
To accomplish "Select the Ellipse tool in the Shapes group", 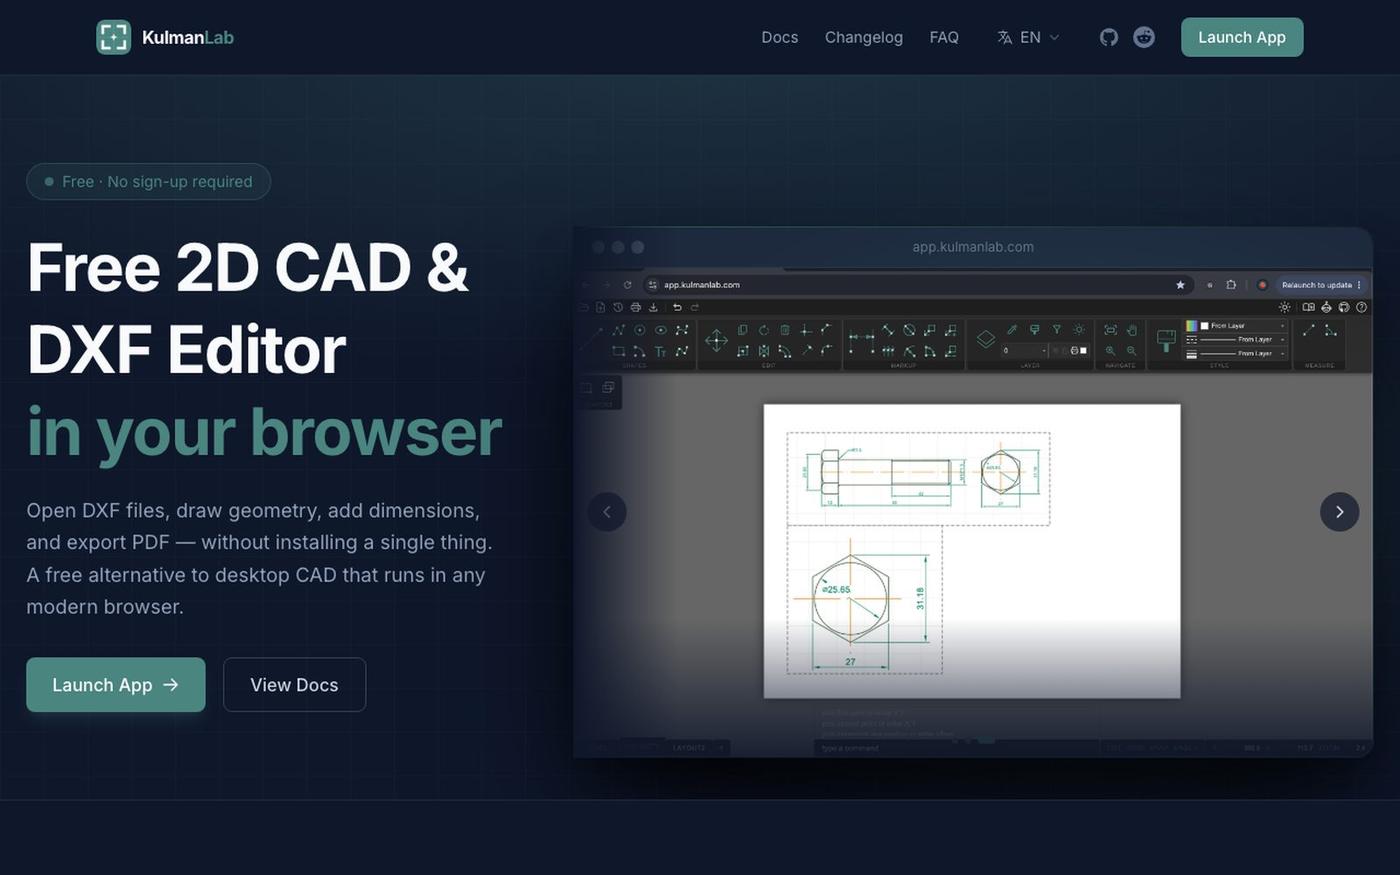I will pos(661,330).
